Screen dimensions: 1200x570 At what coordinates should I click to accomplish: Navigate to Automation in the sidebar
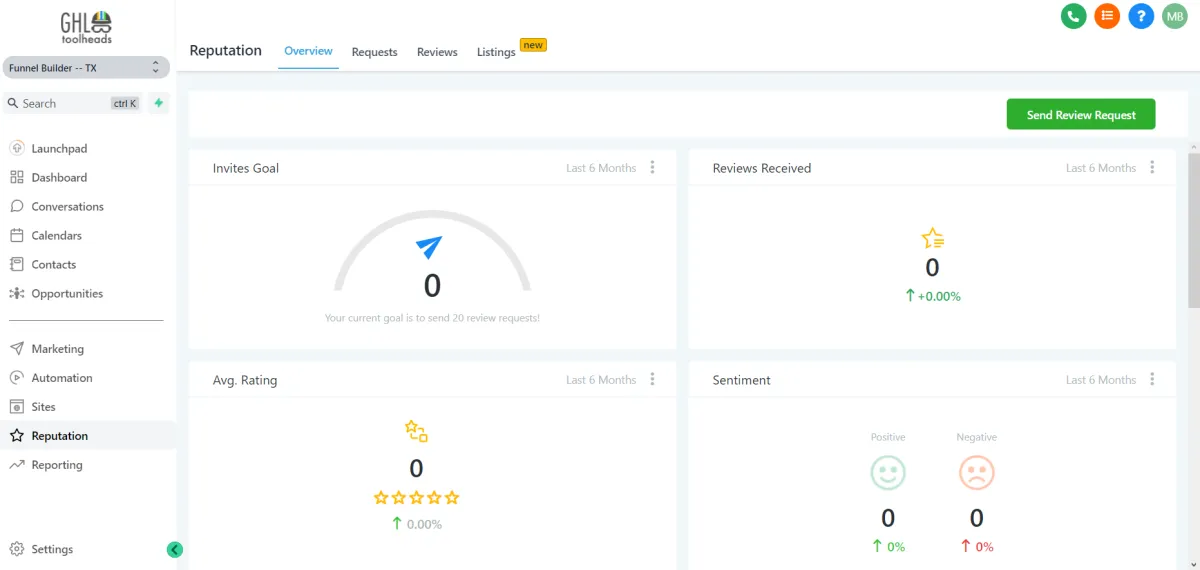coord(62,378)
